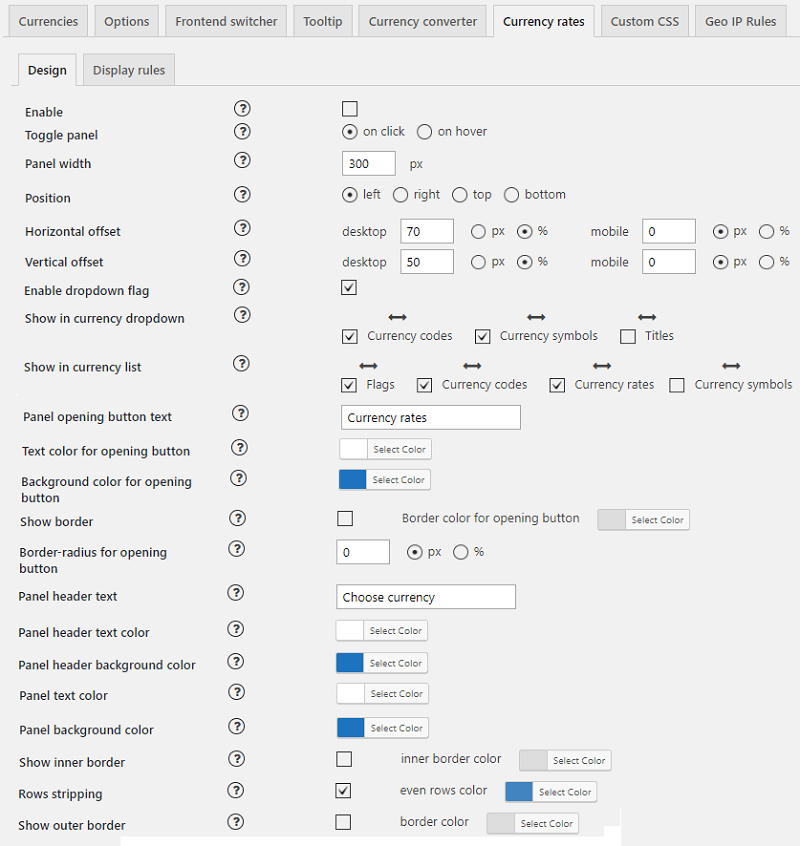This screenshot has width=800, height=846.
Task: Click Select Color for border color of opening button
Action: click(x=657, y=520)
